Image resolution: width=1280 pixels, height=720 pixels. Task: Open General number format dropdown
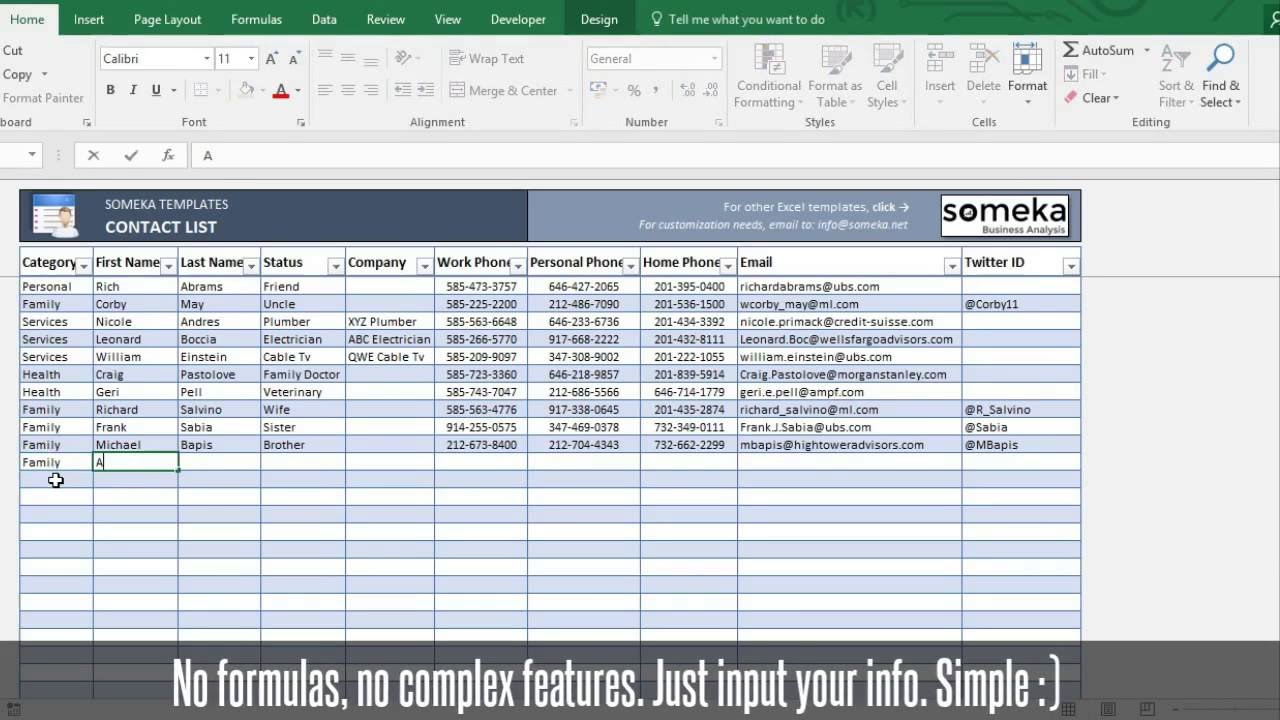714,59
